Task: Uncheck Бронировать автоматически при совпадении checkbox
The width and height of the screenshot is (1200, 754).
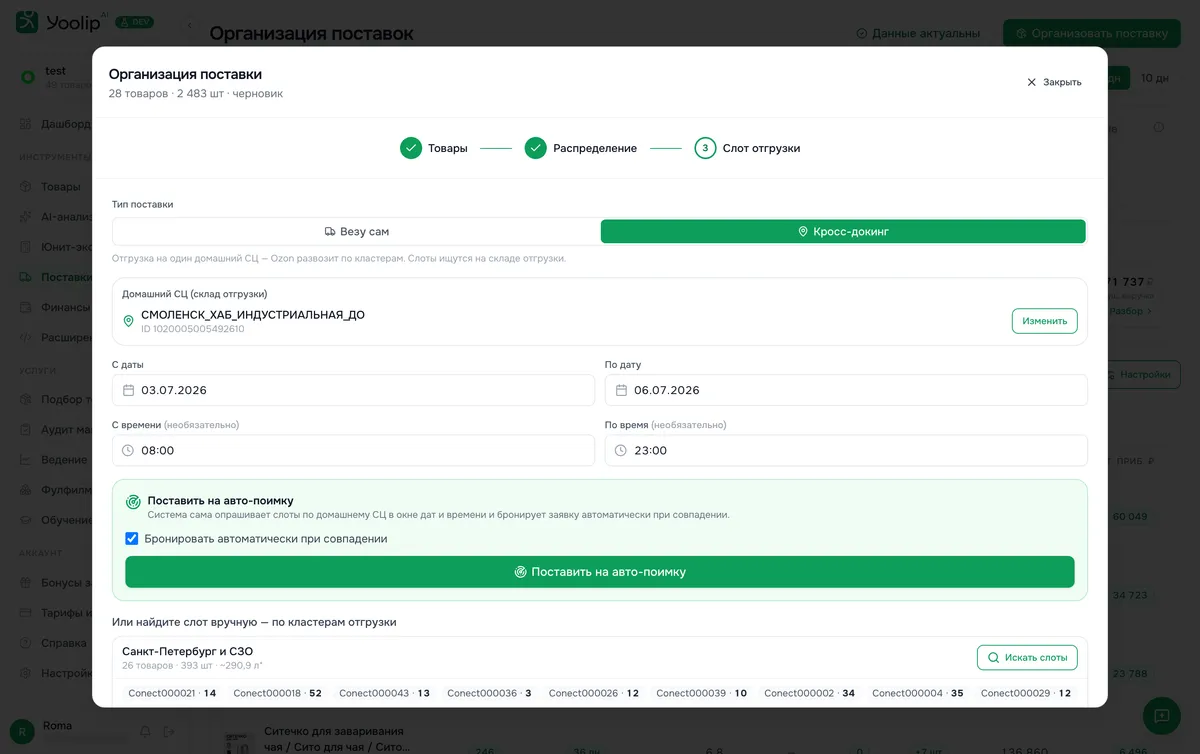Action: point(131,538)
